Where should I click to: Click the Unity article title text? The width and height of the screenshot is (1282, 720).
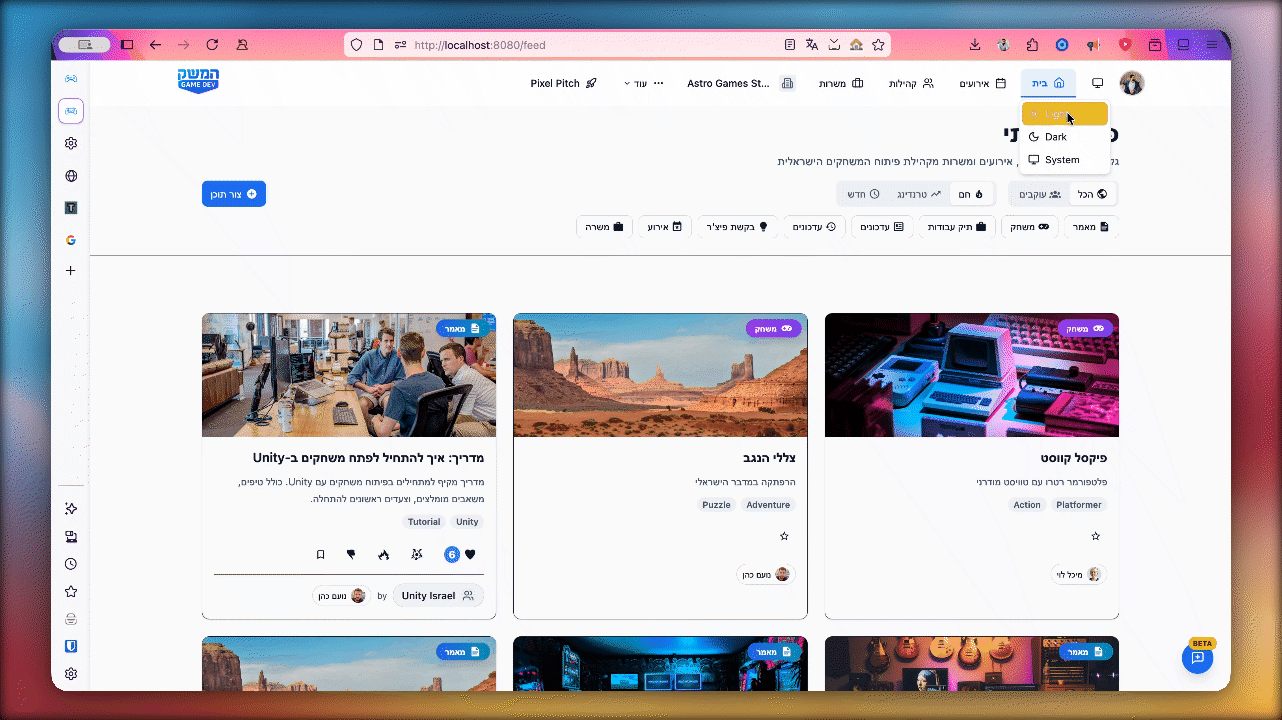pyautogui.click(x=368, y=458)
